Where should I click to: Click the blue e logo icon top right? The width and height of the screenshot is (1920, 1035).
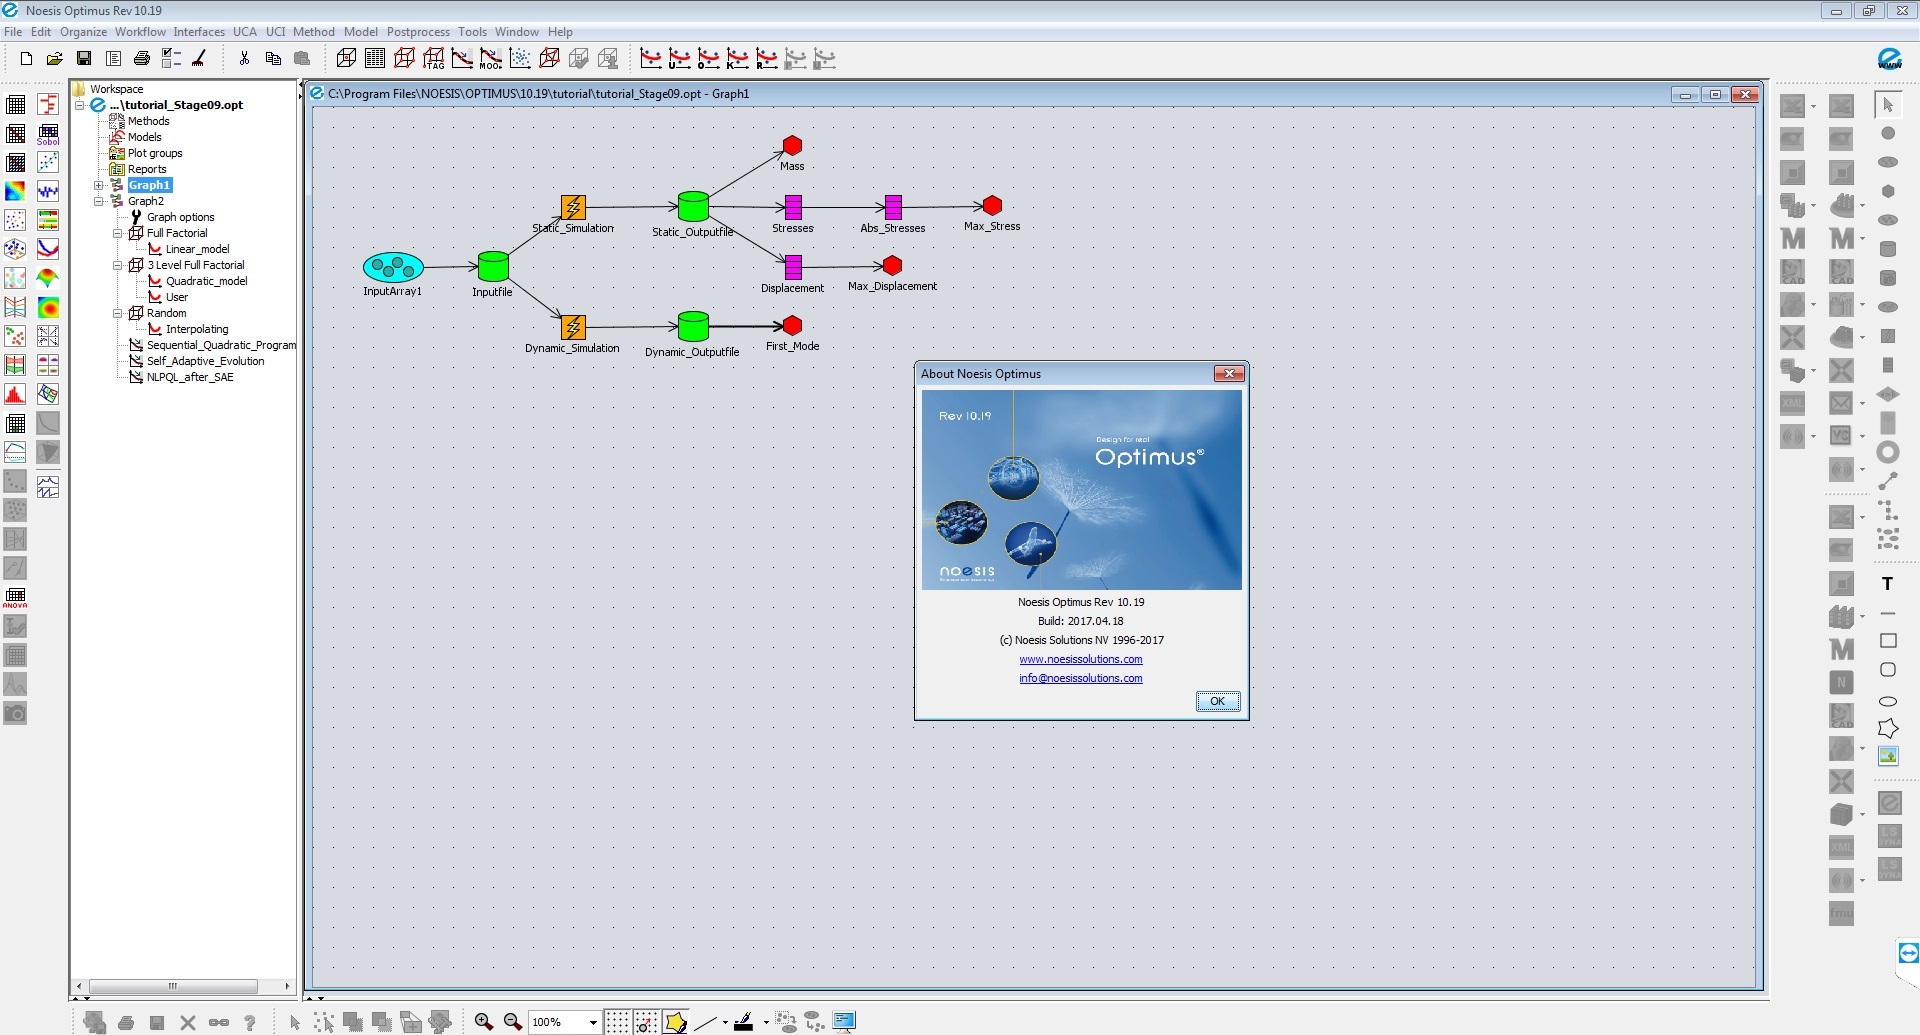coord(1890,59)
